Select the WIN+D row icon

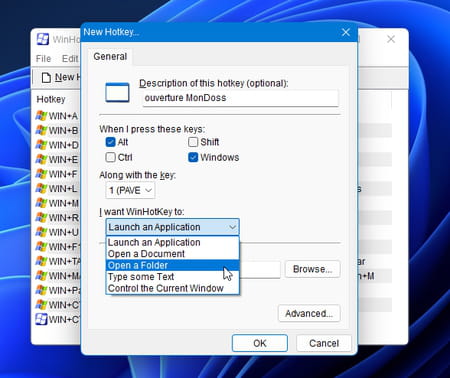point(41,145)
